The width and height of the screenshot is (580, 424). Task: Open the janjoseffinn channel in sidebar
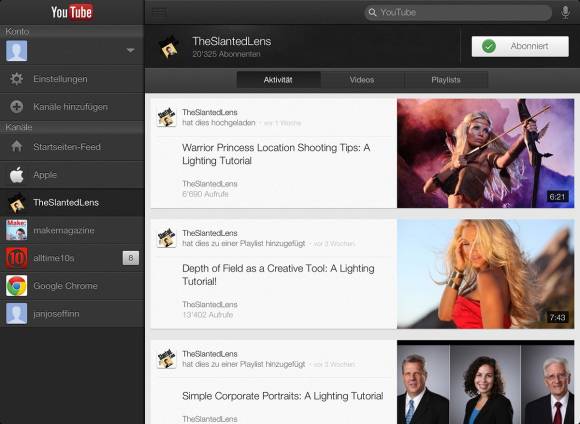click(72, 314)
